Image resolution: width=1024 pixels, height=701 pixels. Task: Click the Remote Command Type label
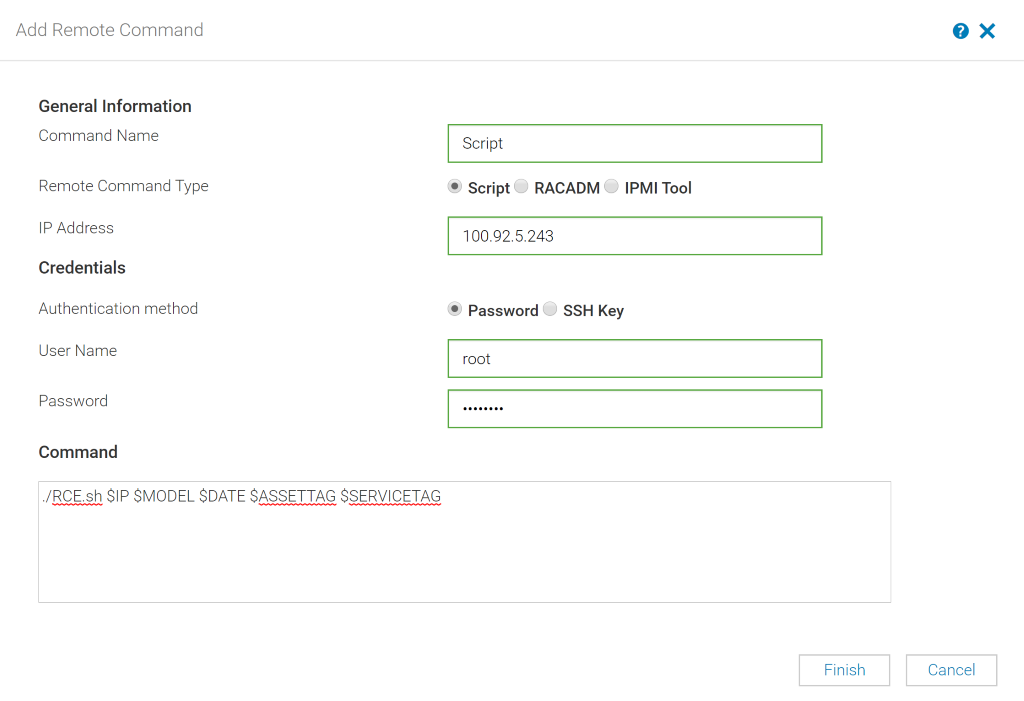click(123, 186)
